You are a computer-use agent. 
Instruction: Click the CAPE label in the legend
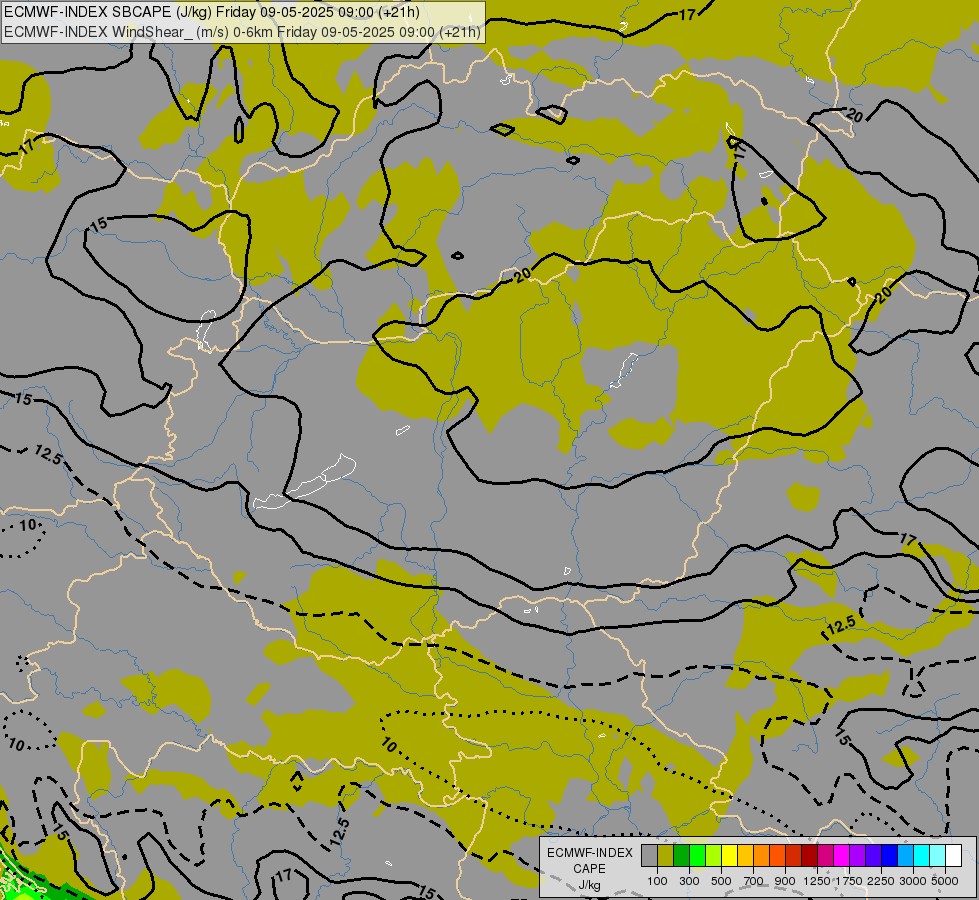(589, 869)
